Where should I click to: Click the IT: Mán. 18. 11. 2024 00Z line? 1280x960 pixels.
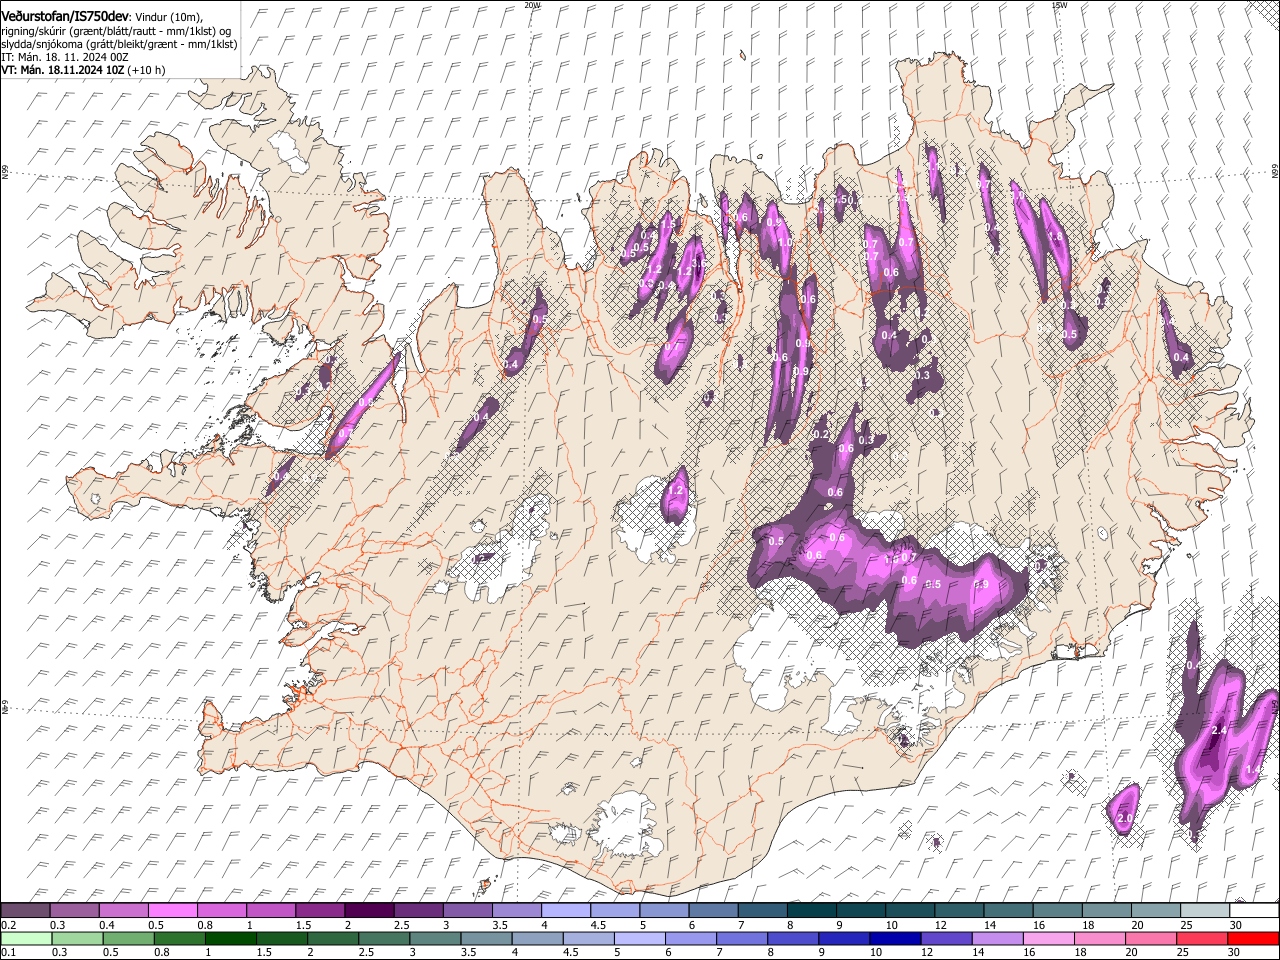tap(64, 57)
